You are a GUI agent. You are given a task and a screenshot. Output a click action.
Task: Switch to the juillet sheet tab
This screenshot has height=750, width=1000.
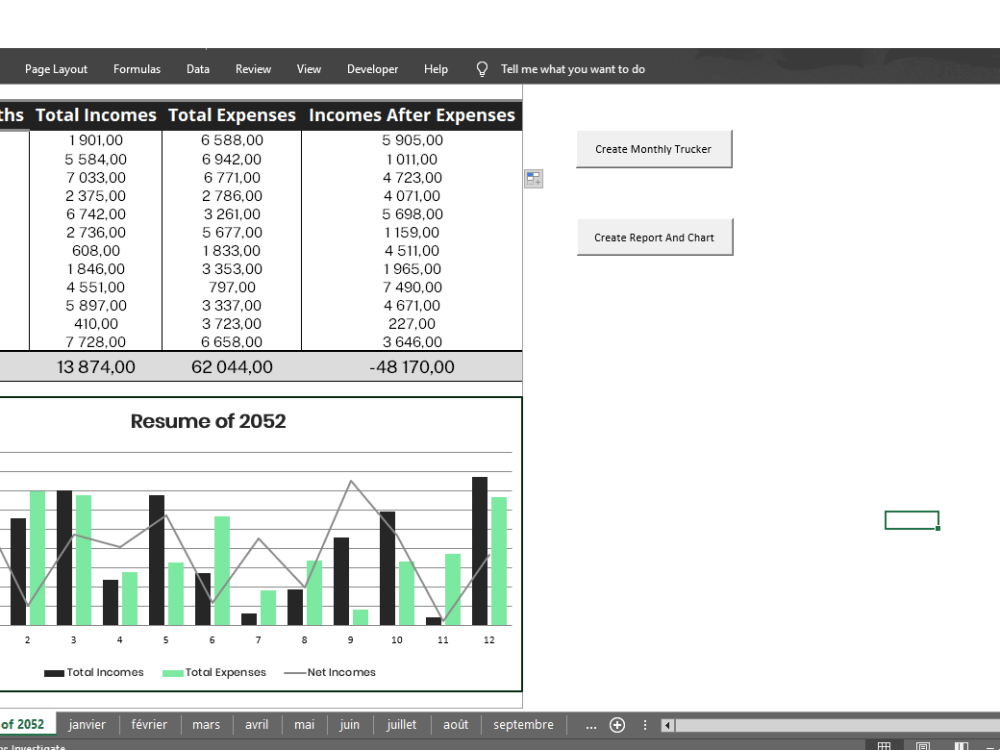pyautogui.click(x=401, y=724)
